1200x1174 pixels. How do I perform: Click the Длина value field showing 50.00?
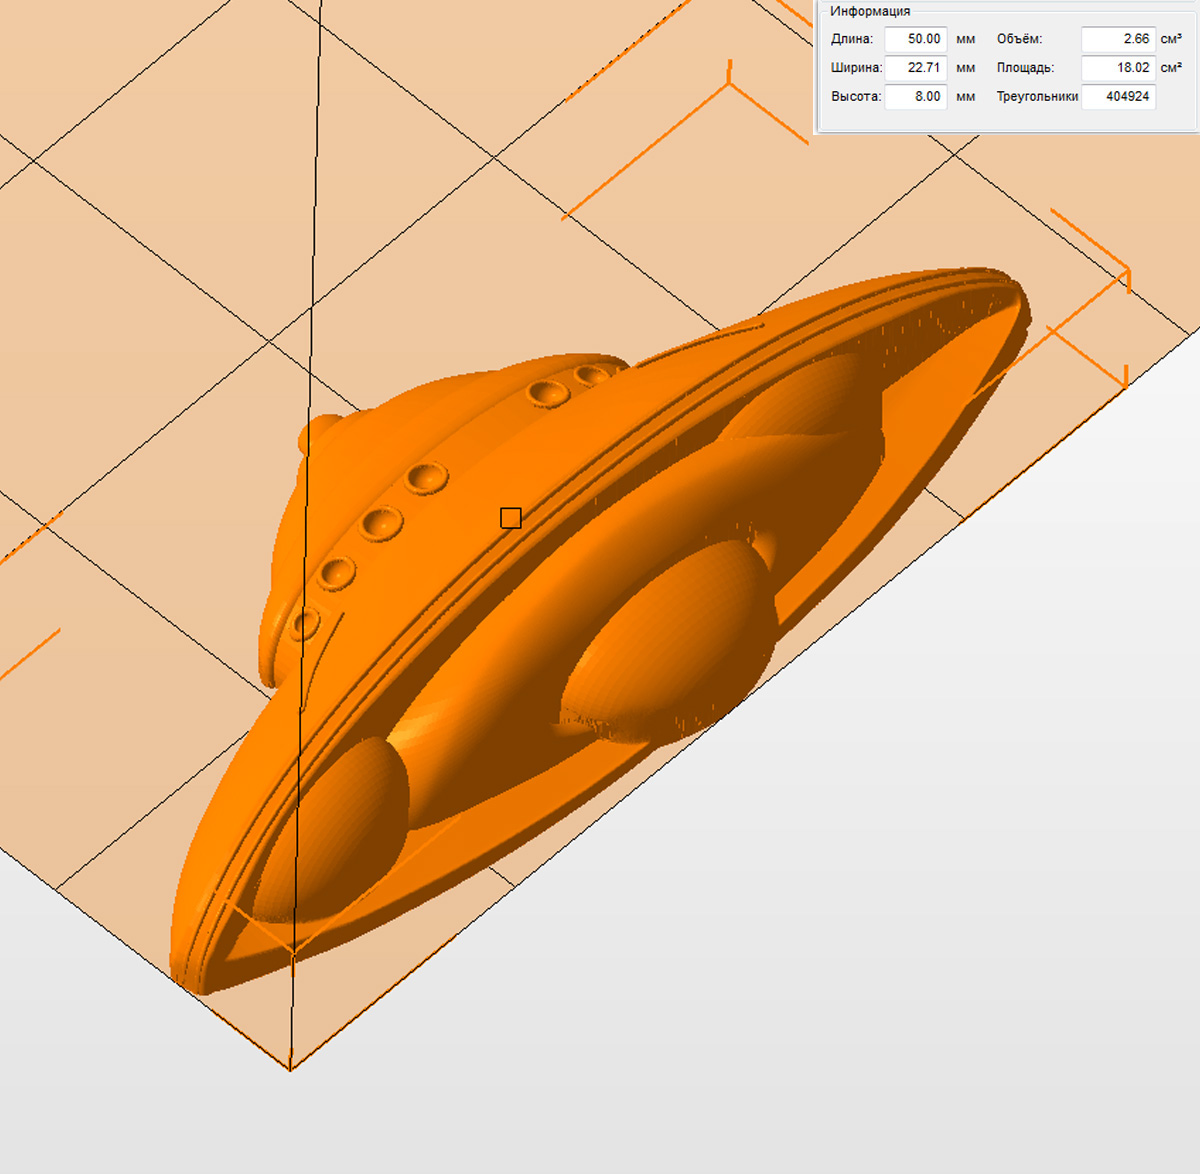coord(915,39)
